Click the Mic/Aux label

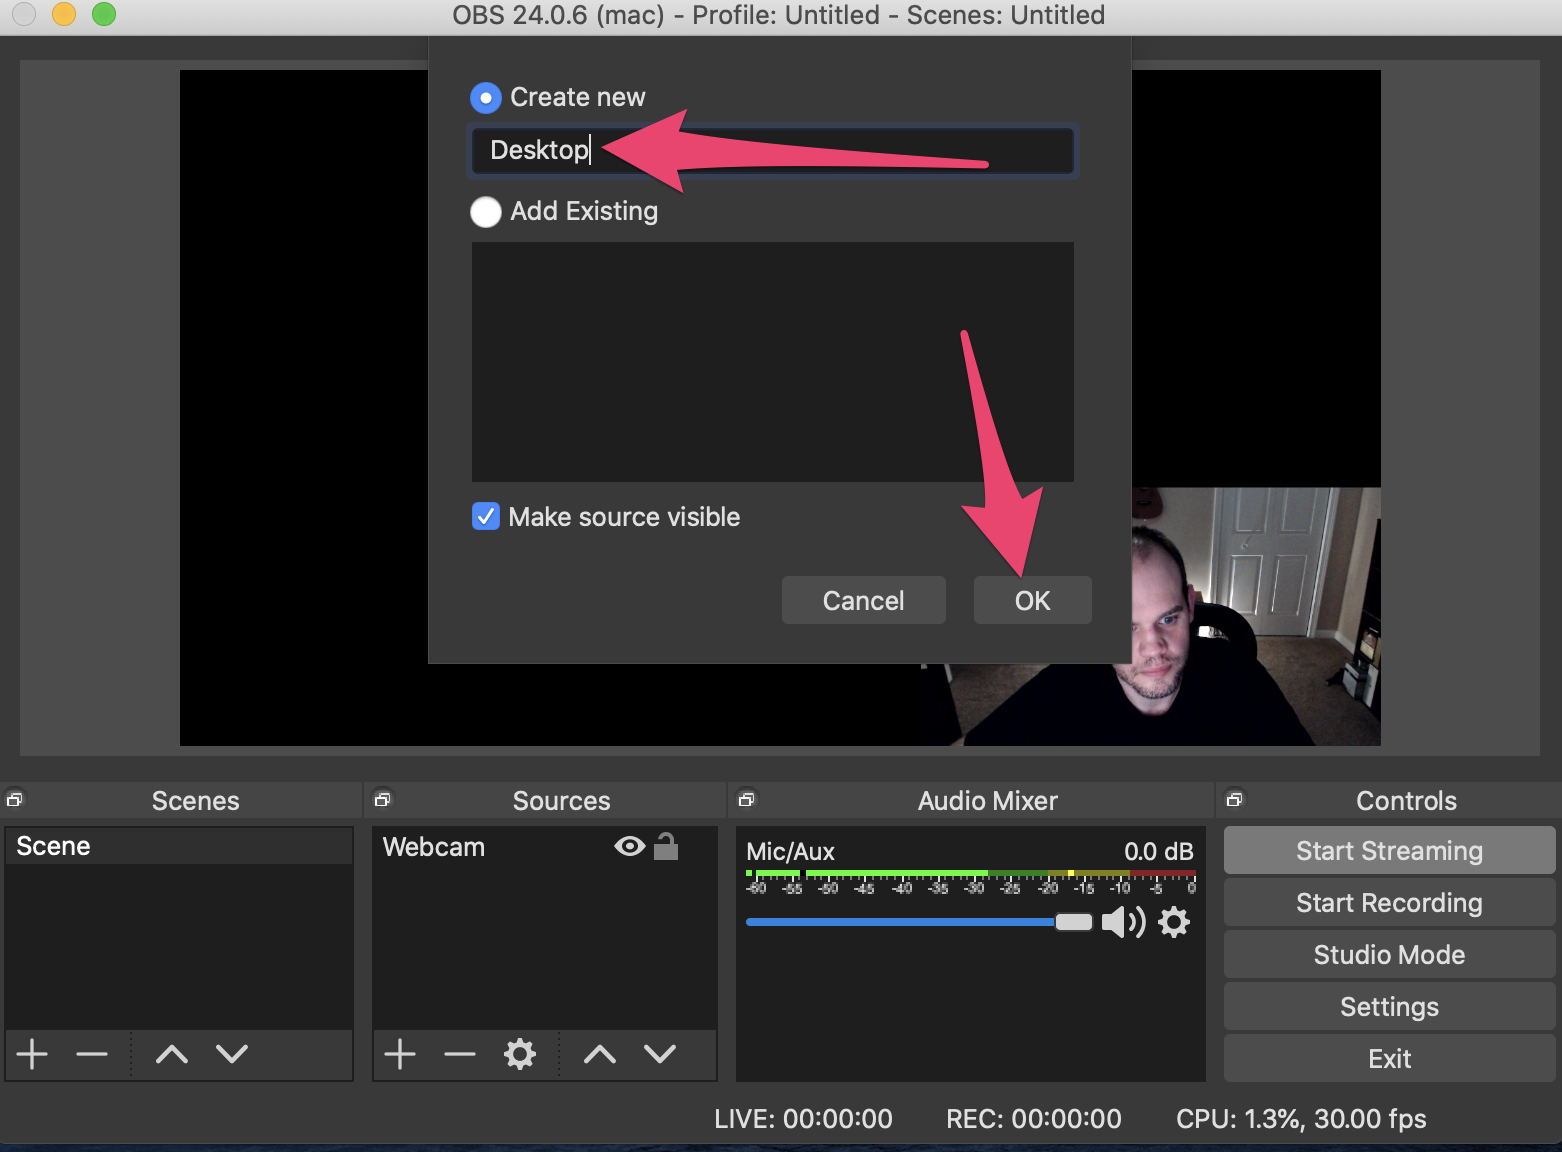790,852
